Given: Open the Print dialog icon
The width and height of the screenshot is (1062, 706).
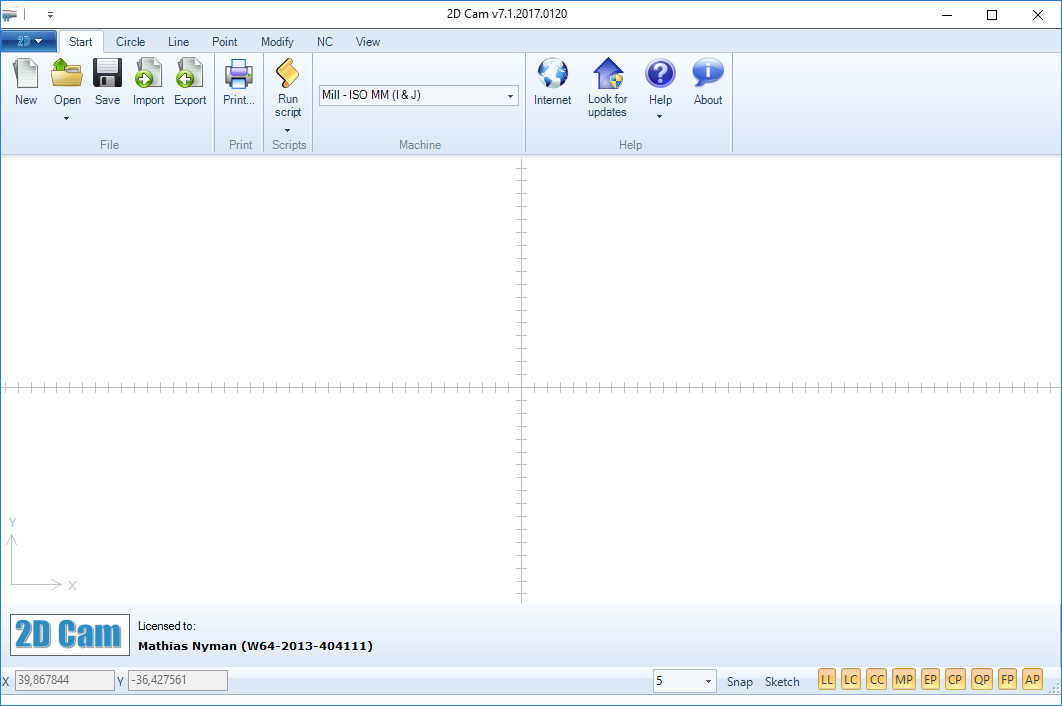Looking at the screenshot, I should pyautogui.click(x=238, y=73).
